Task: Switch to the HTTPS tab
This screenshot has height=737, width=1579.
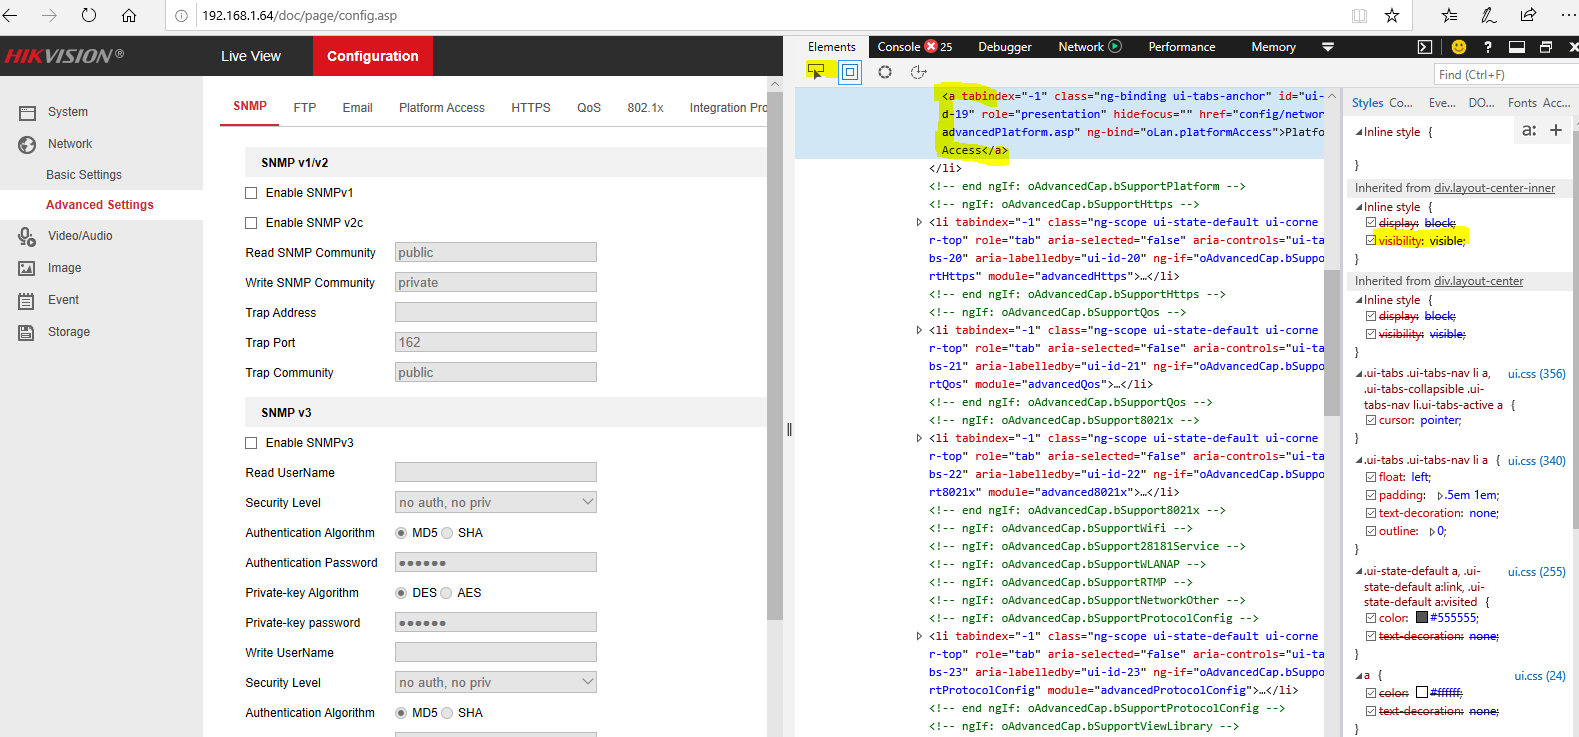Action: [530, 108]
